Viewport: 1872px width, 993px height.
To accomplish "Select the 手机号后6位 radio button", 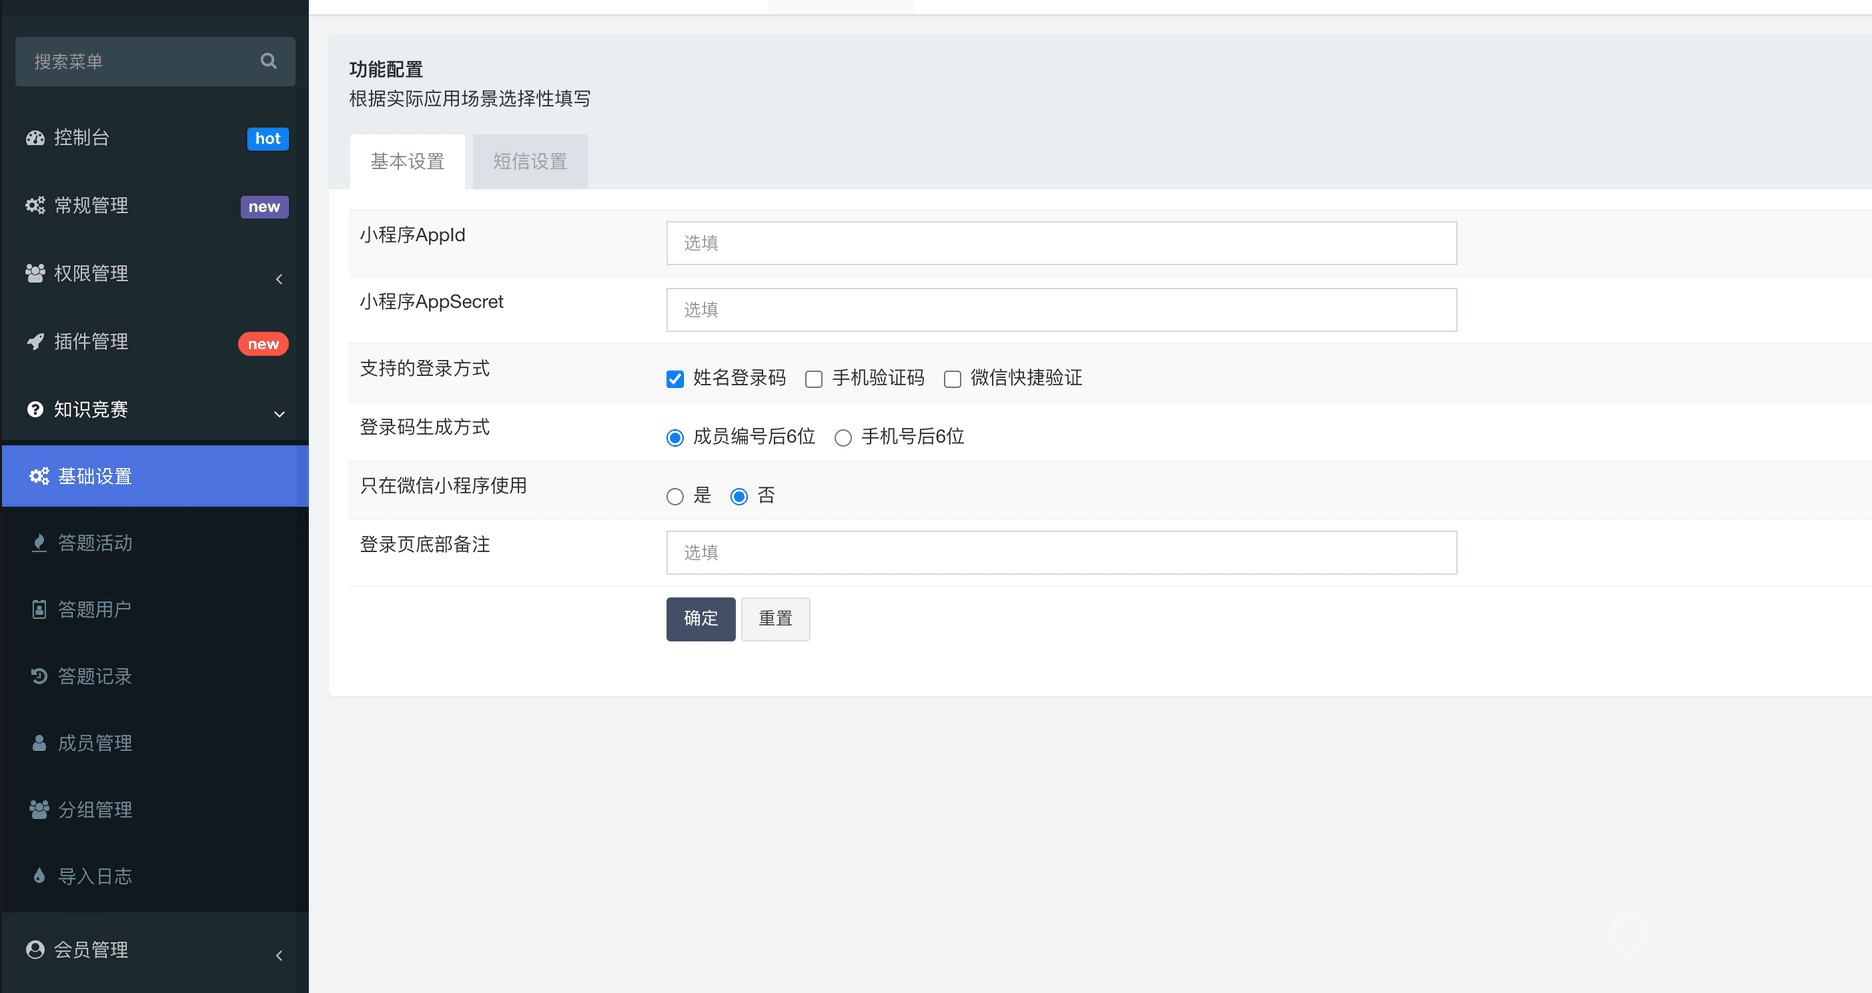I will click(843, 438).
